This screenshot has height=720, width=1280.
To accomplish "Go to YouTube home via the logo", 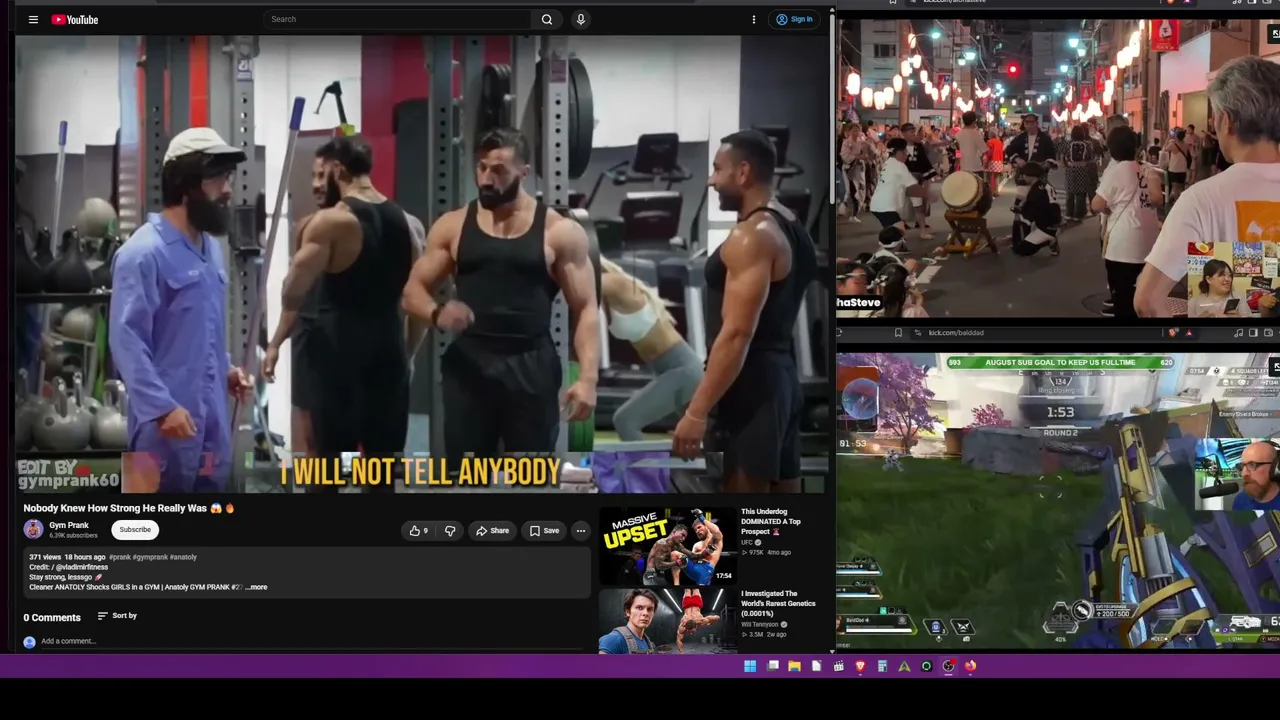I will (75, 19).
